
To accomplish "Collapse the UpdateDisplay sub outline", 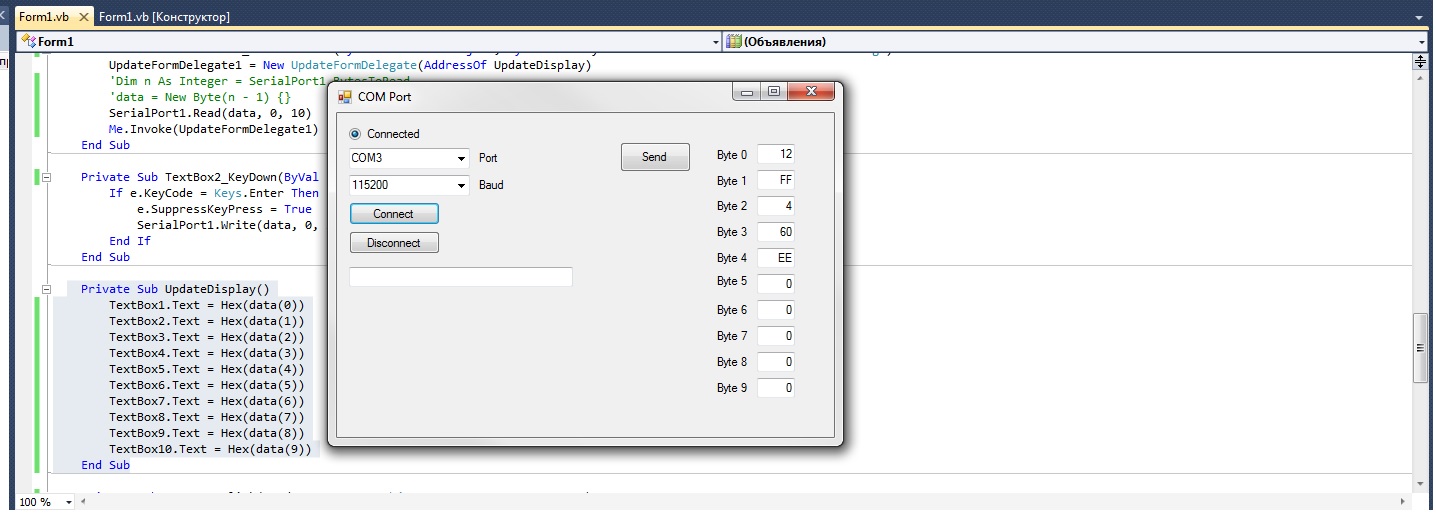I will click(46, 289).
